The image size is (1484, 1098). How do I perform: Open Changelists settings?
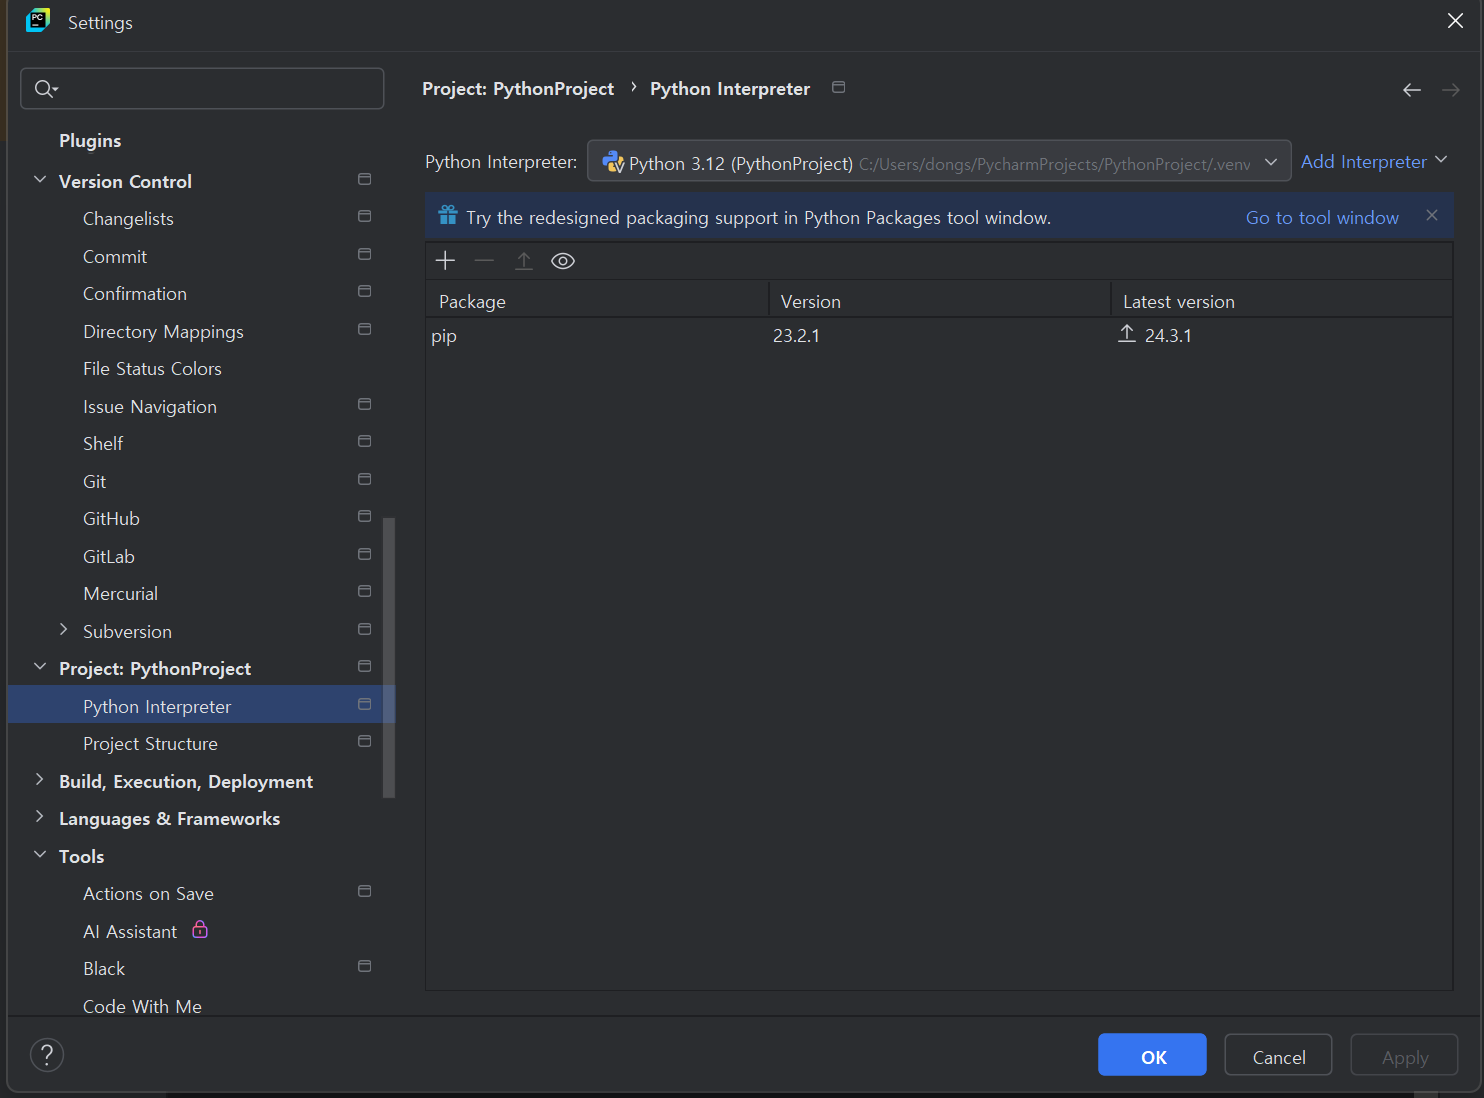pyautogui.click(x=128, y=219)
